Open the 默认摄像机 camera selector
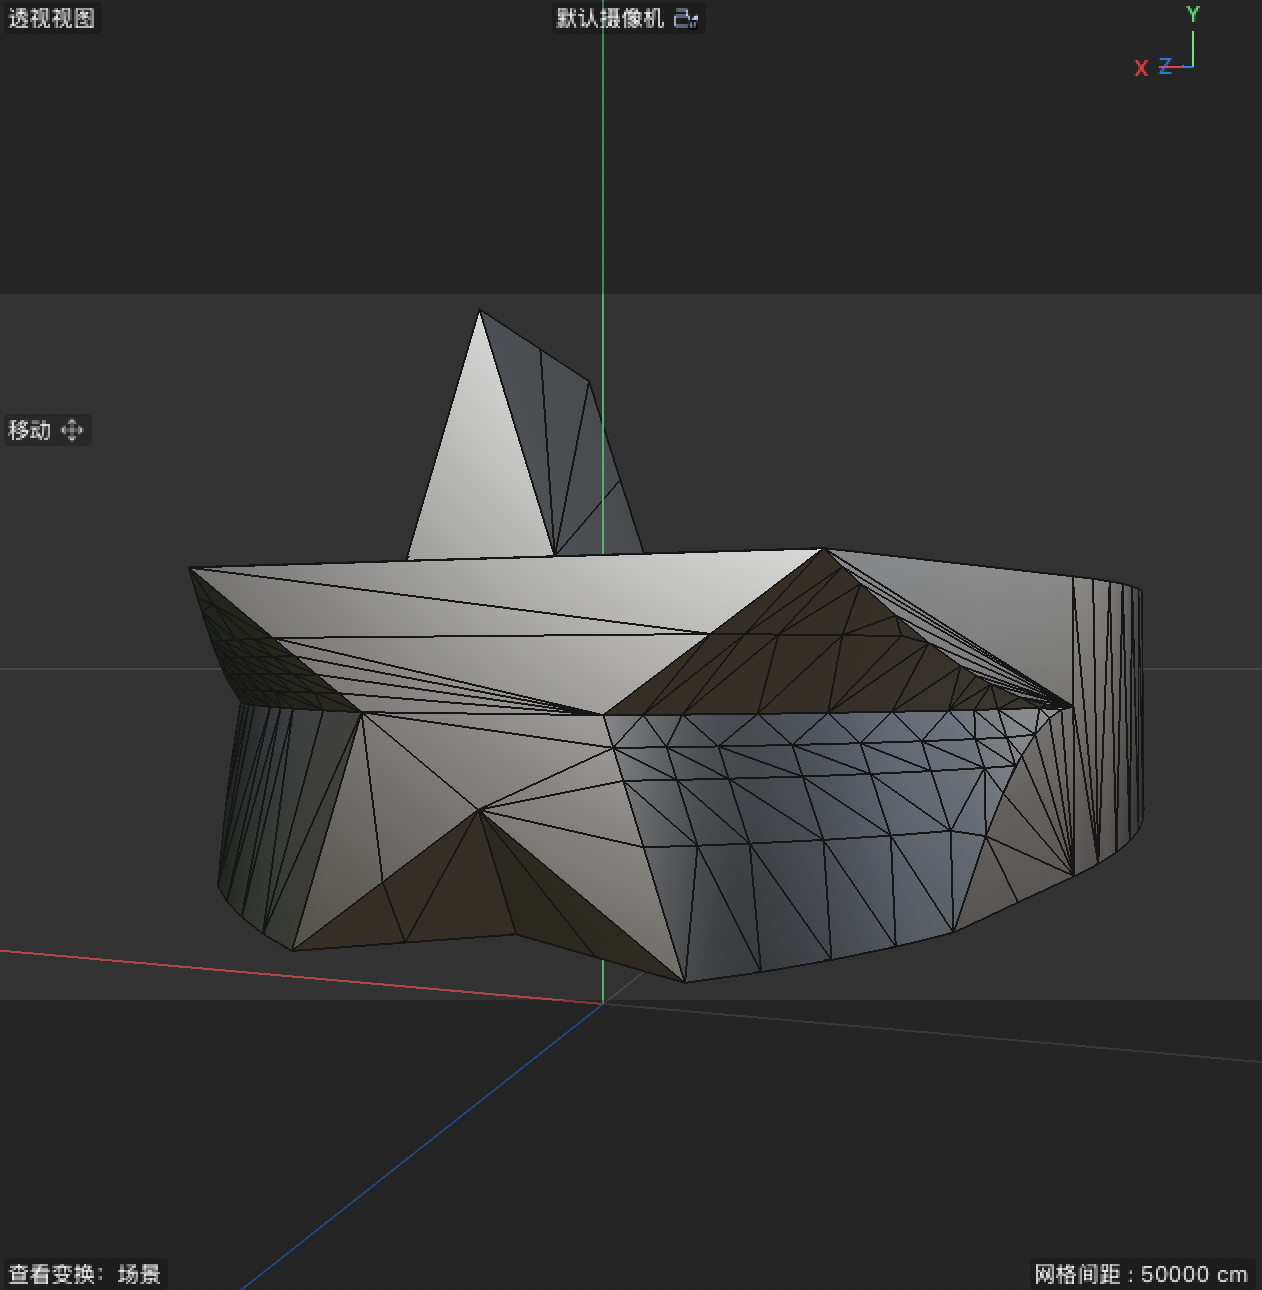 point(610,18)
